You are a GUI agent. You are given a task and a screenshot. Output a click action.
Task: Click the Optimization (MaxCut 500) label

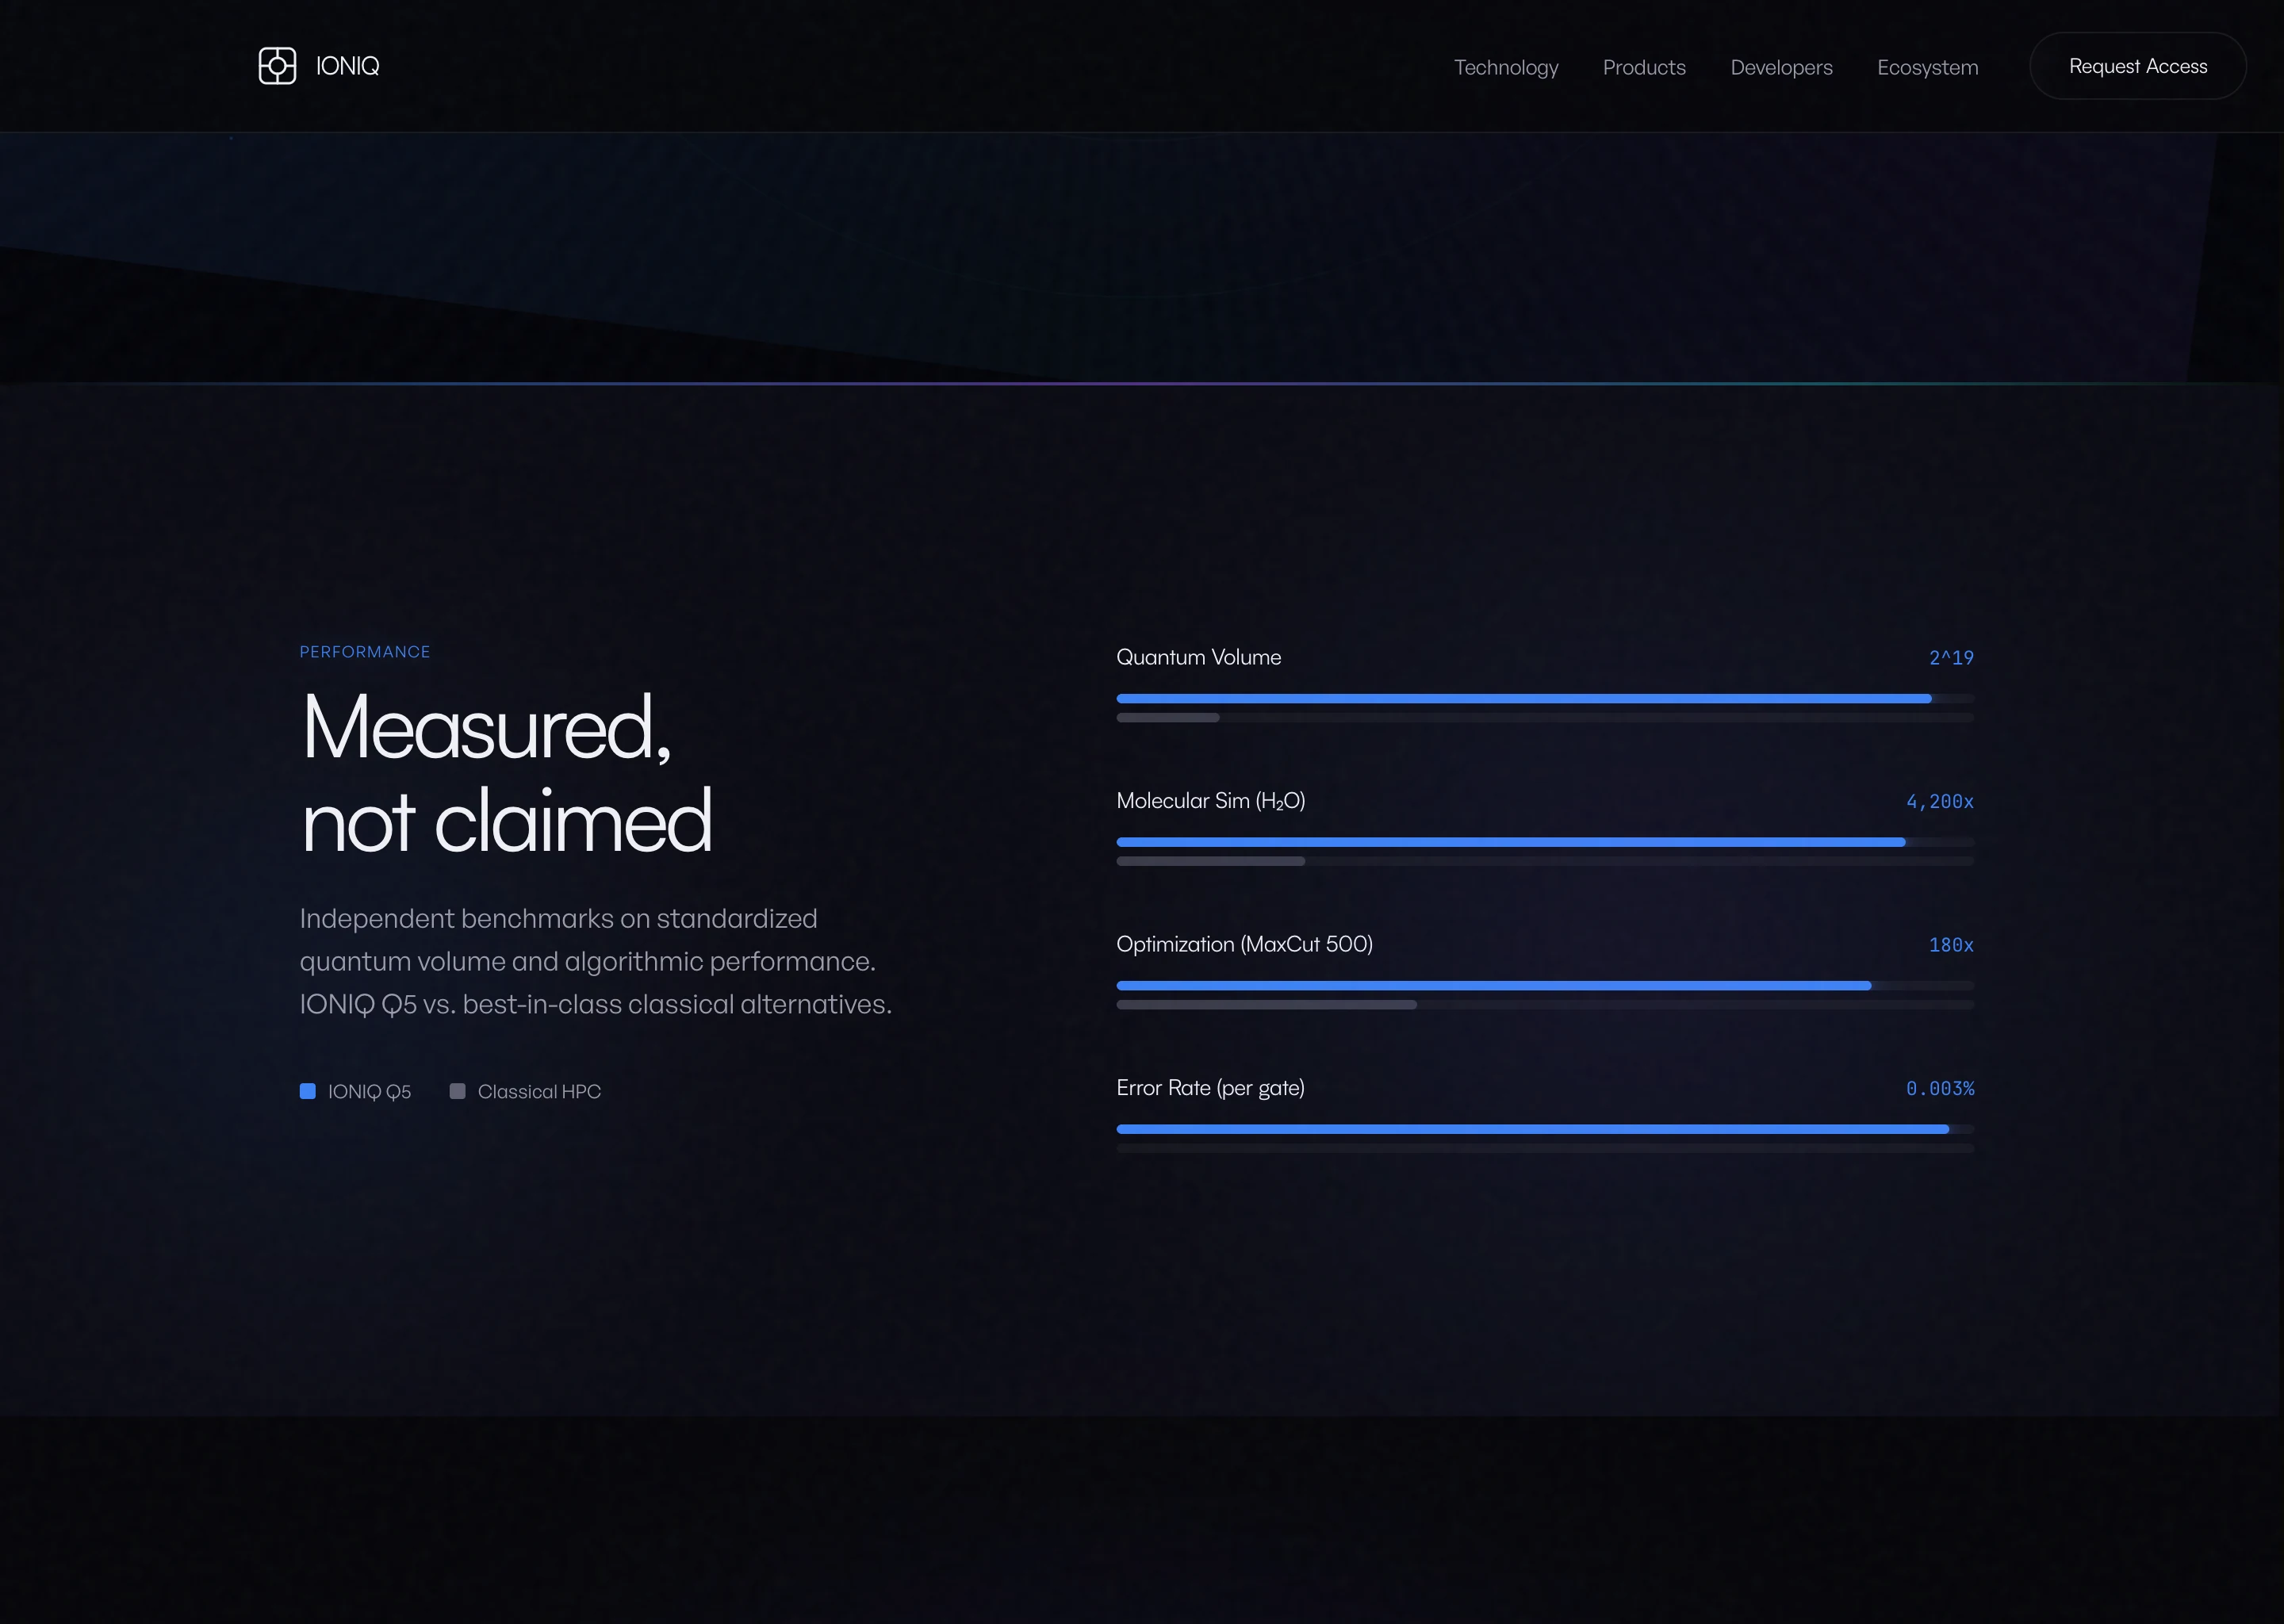coord(1245,944)
